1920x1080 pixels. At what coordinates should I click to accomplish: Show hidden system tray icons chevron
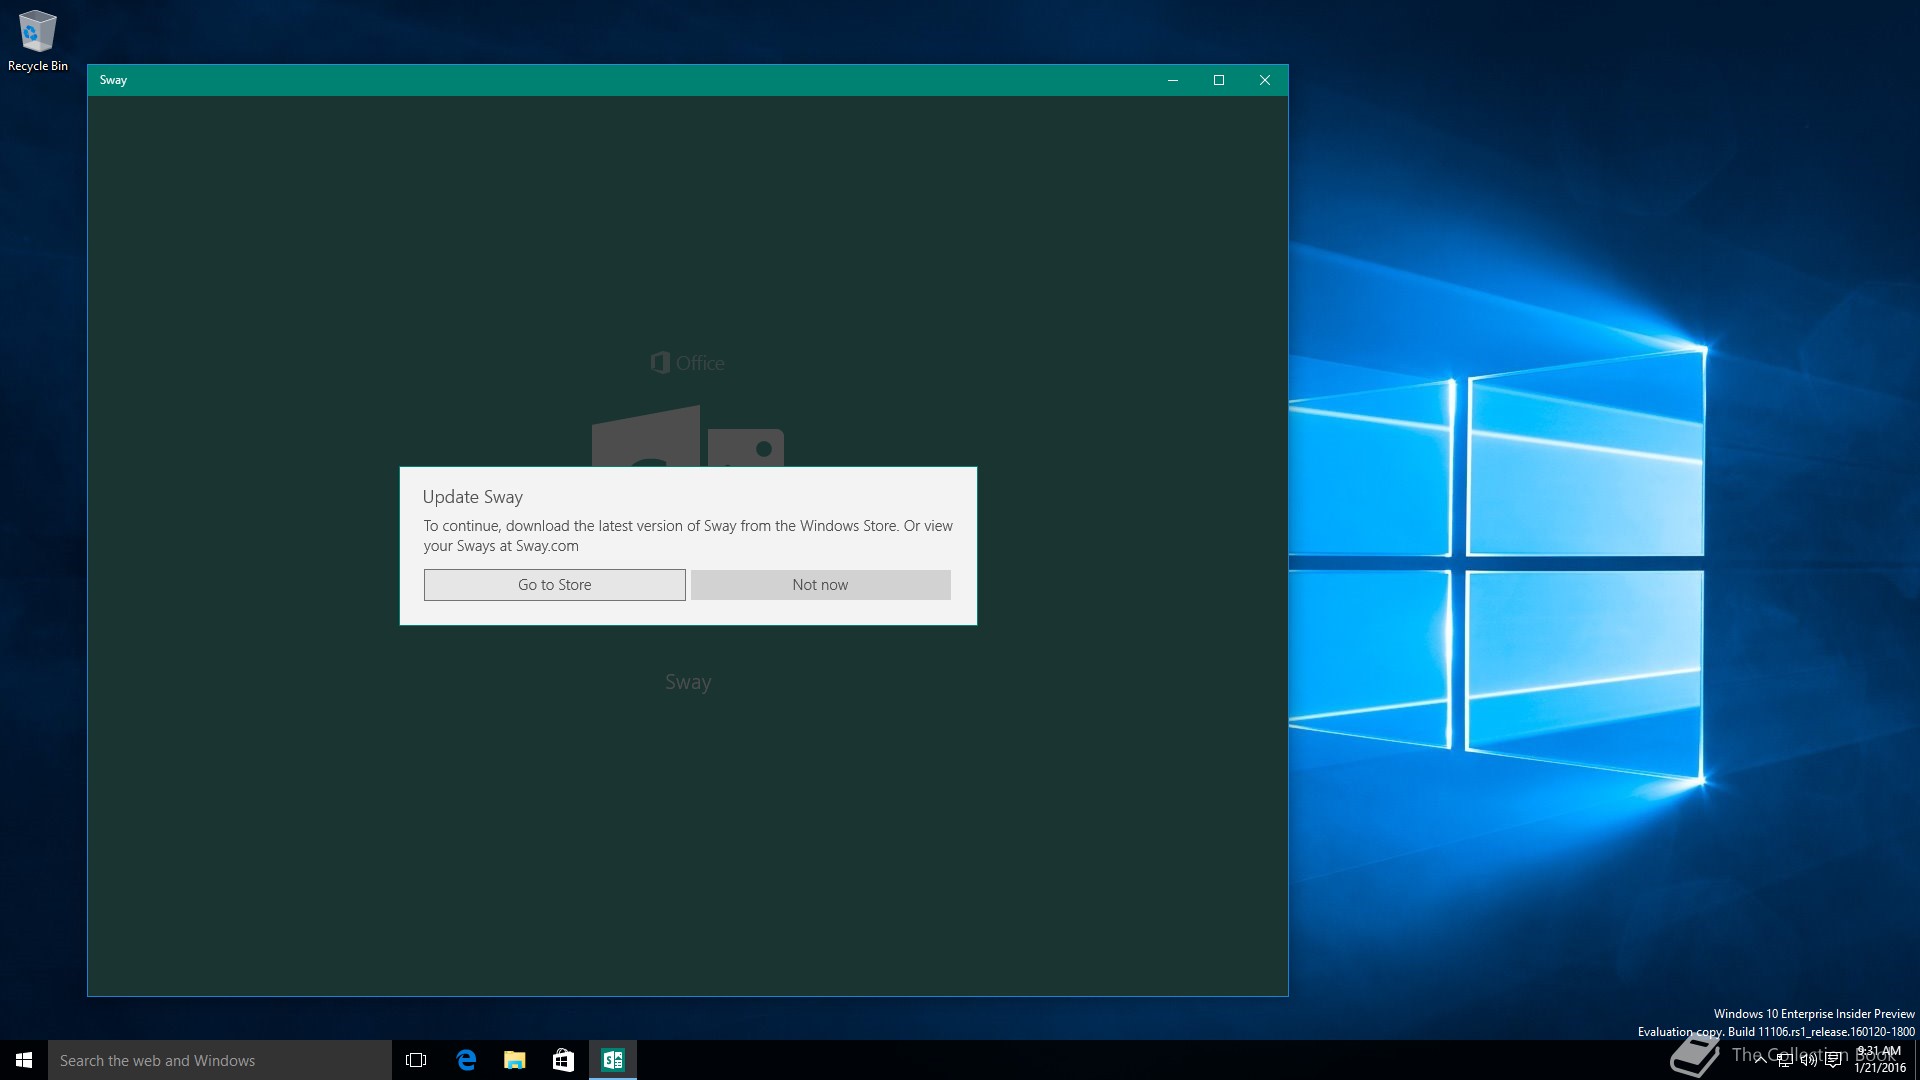coord(1760,1060)
